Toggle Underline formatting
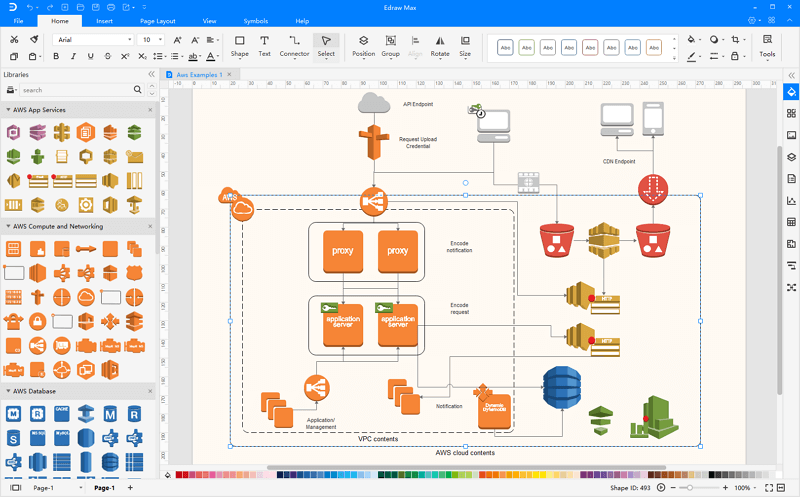The width and height of the screenshot is (800, 497). pos(90,56)
